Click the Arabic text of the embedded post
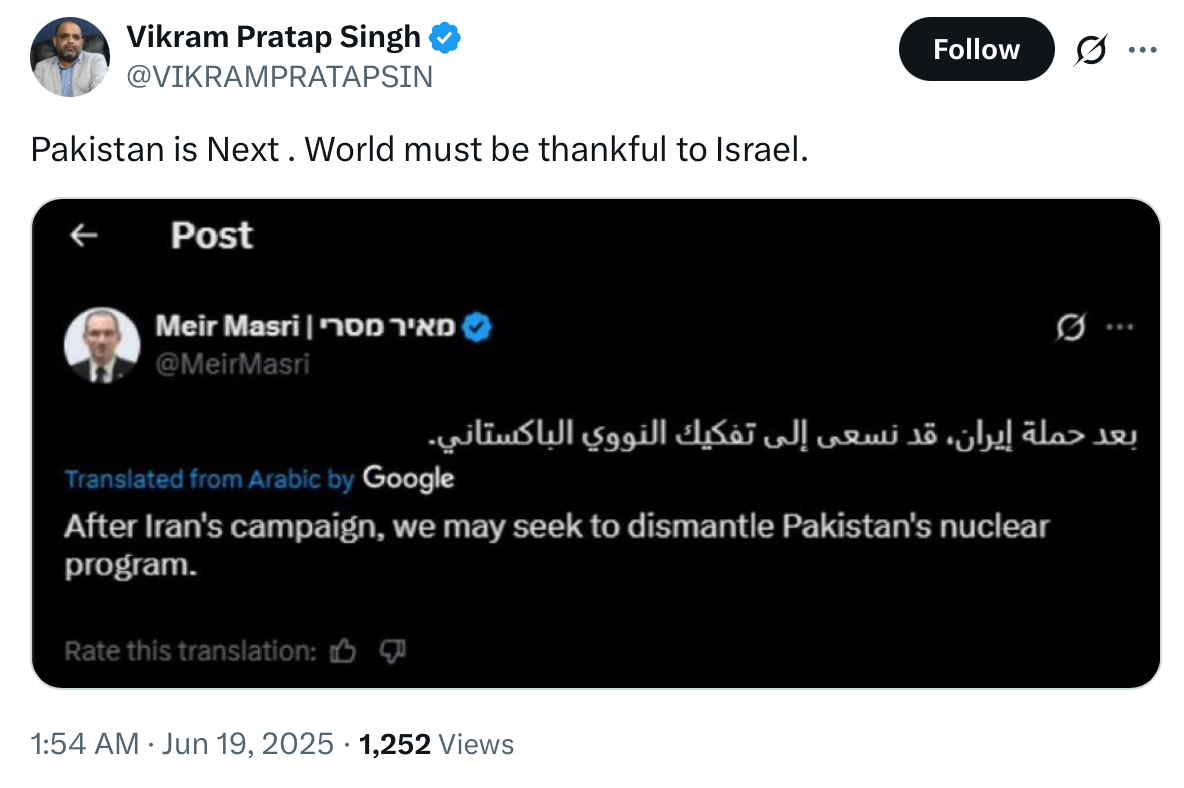 click(x=782, y=434)
